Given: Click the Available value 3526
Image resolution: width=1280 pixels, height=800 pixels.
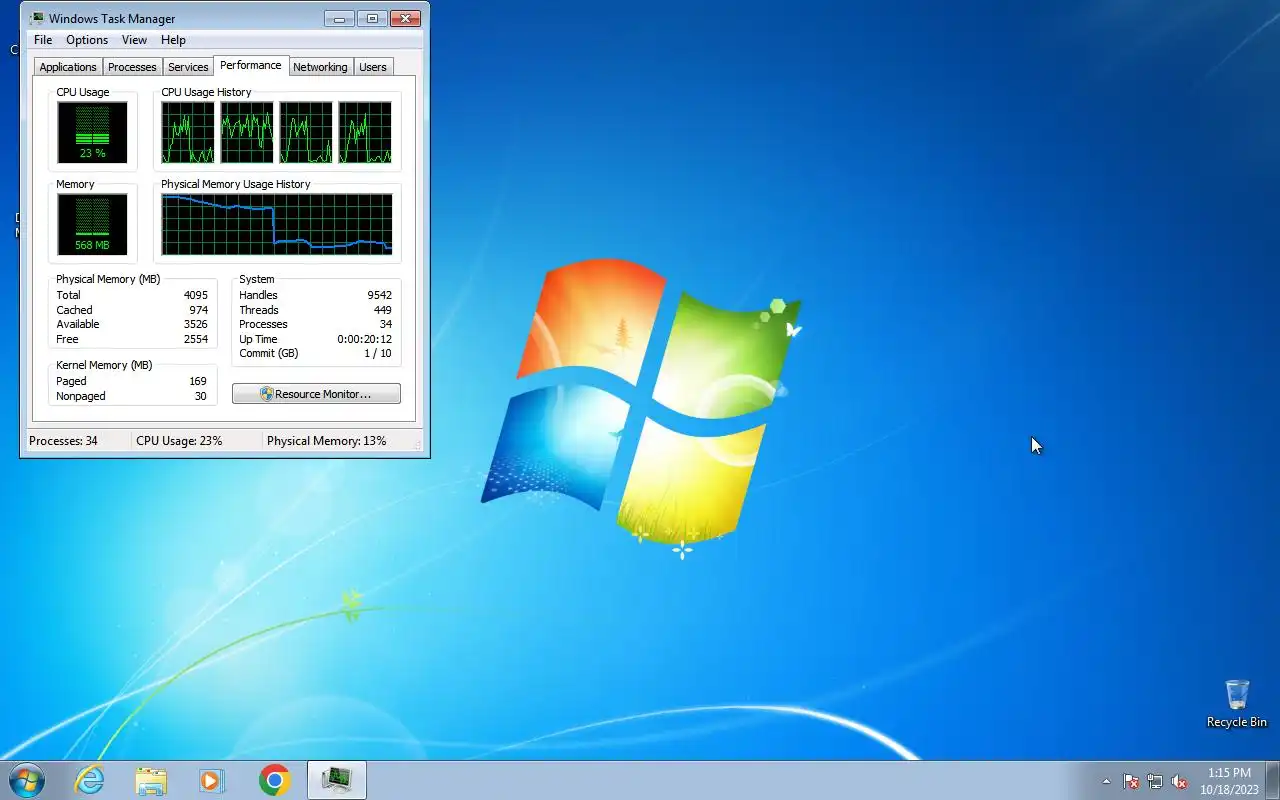Looking at the screenshot, I should [x=196, y=324].
